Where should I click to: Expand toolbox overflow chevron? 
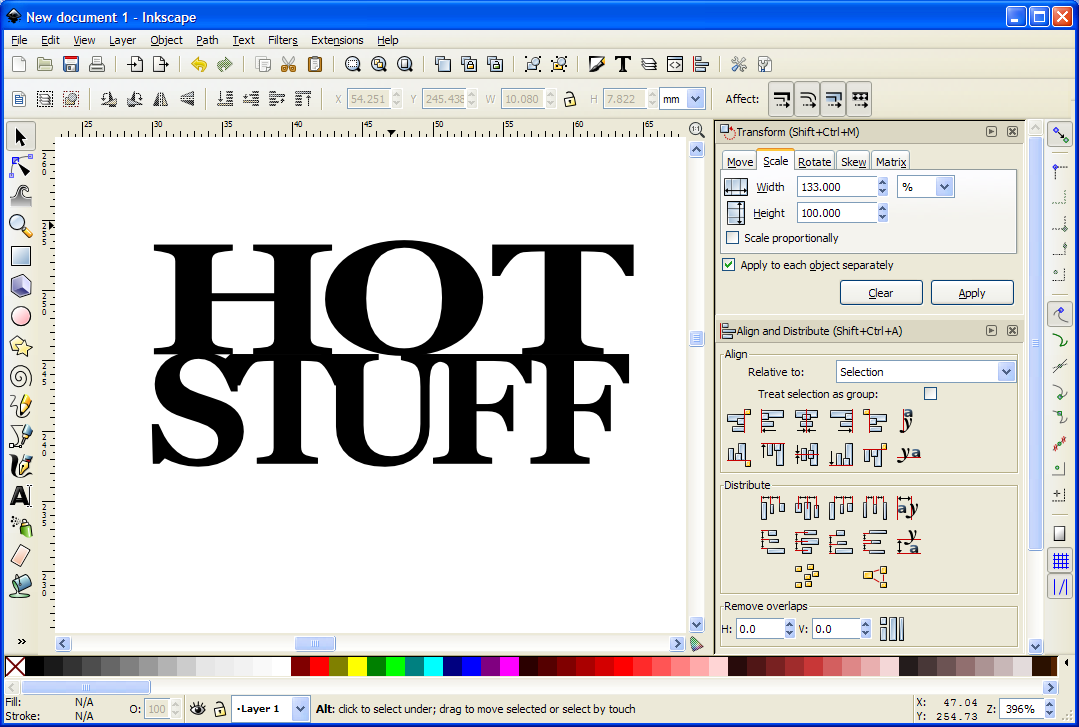(21, 641)
